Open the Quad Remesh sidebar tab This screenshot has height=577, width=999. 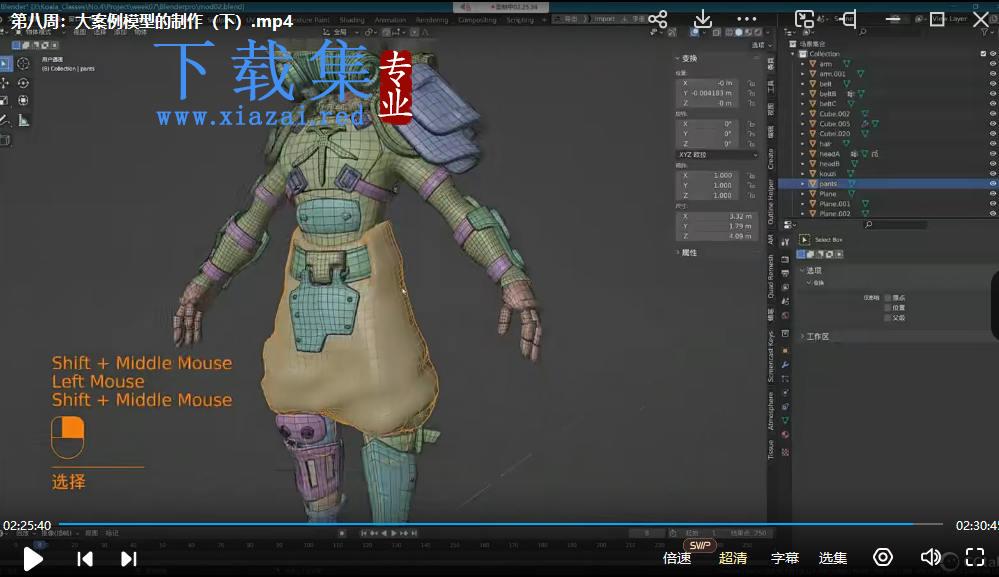pyautogui.click(x=771, y=276)
